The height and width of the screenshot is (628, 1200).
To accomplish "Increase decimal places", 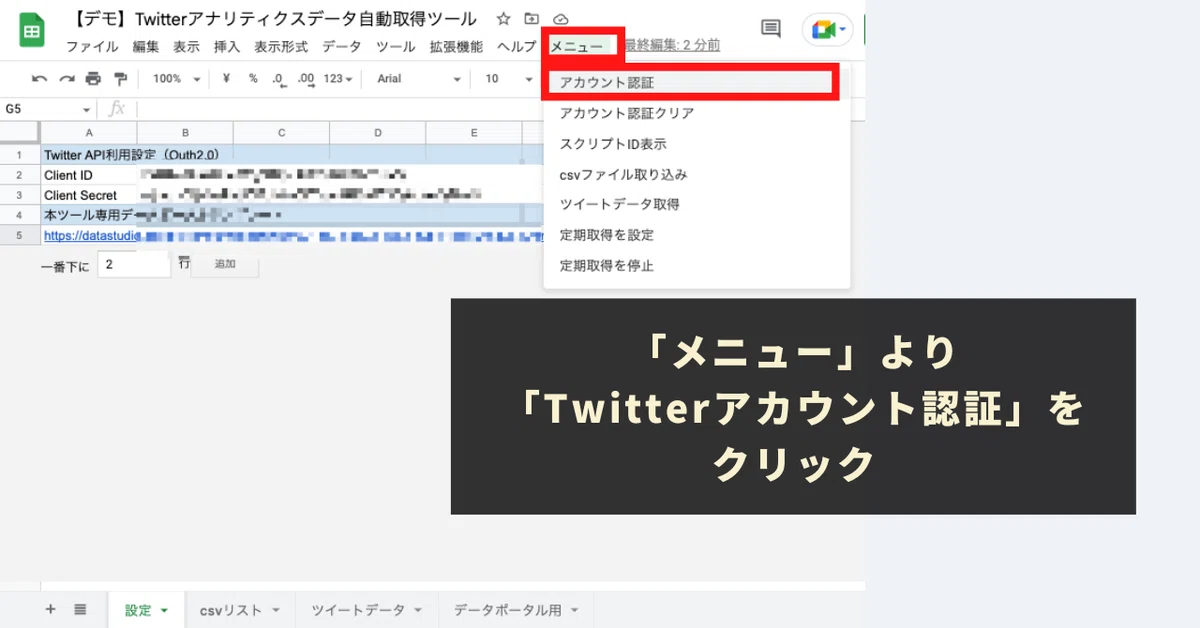I will [x=306, y=79].
